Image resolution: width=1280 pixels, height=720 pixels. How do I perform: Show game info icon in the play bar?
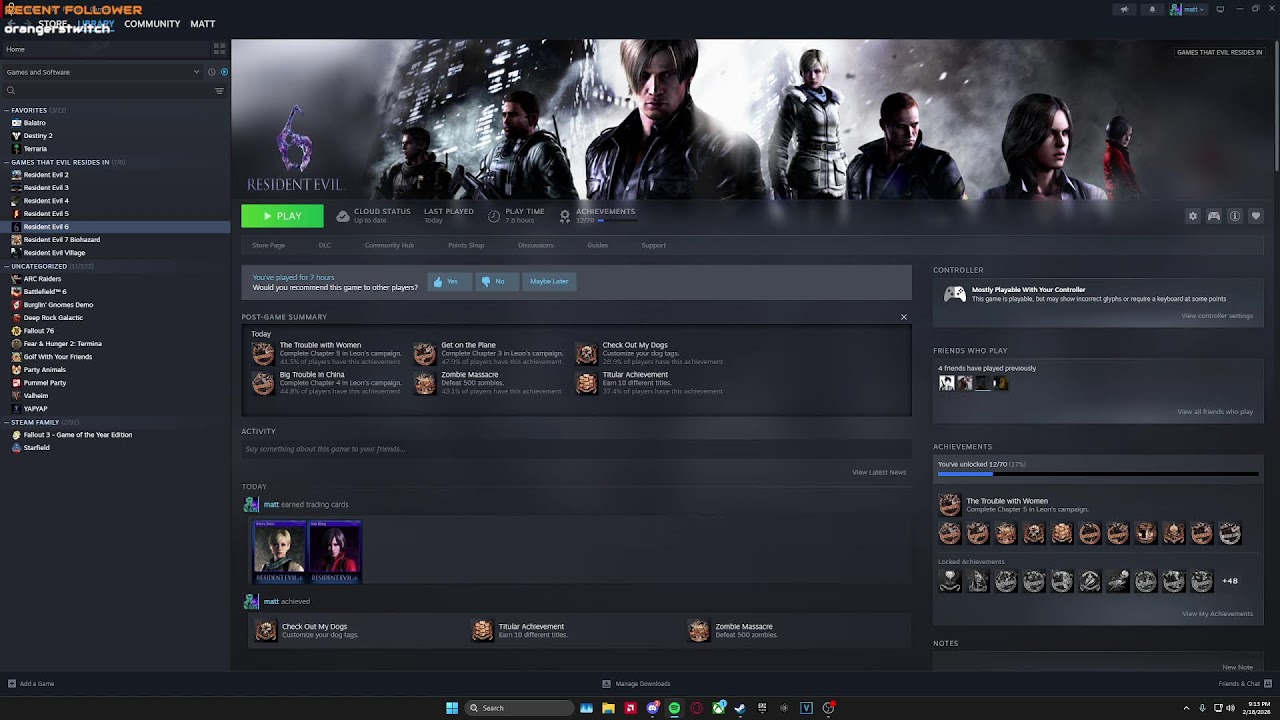[1235, 216]
